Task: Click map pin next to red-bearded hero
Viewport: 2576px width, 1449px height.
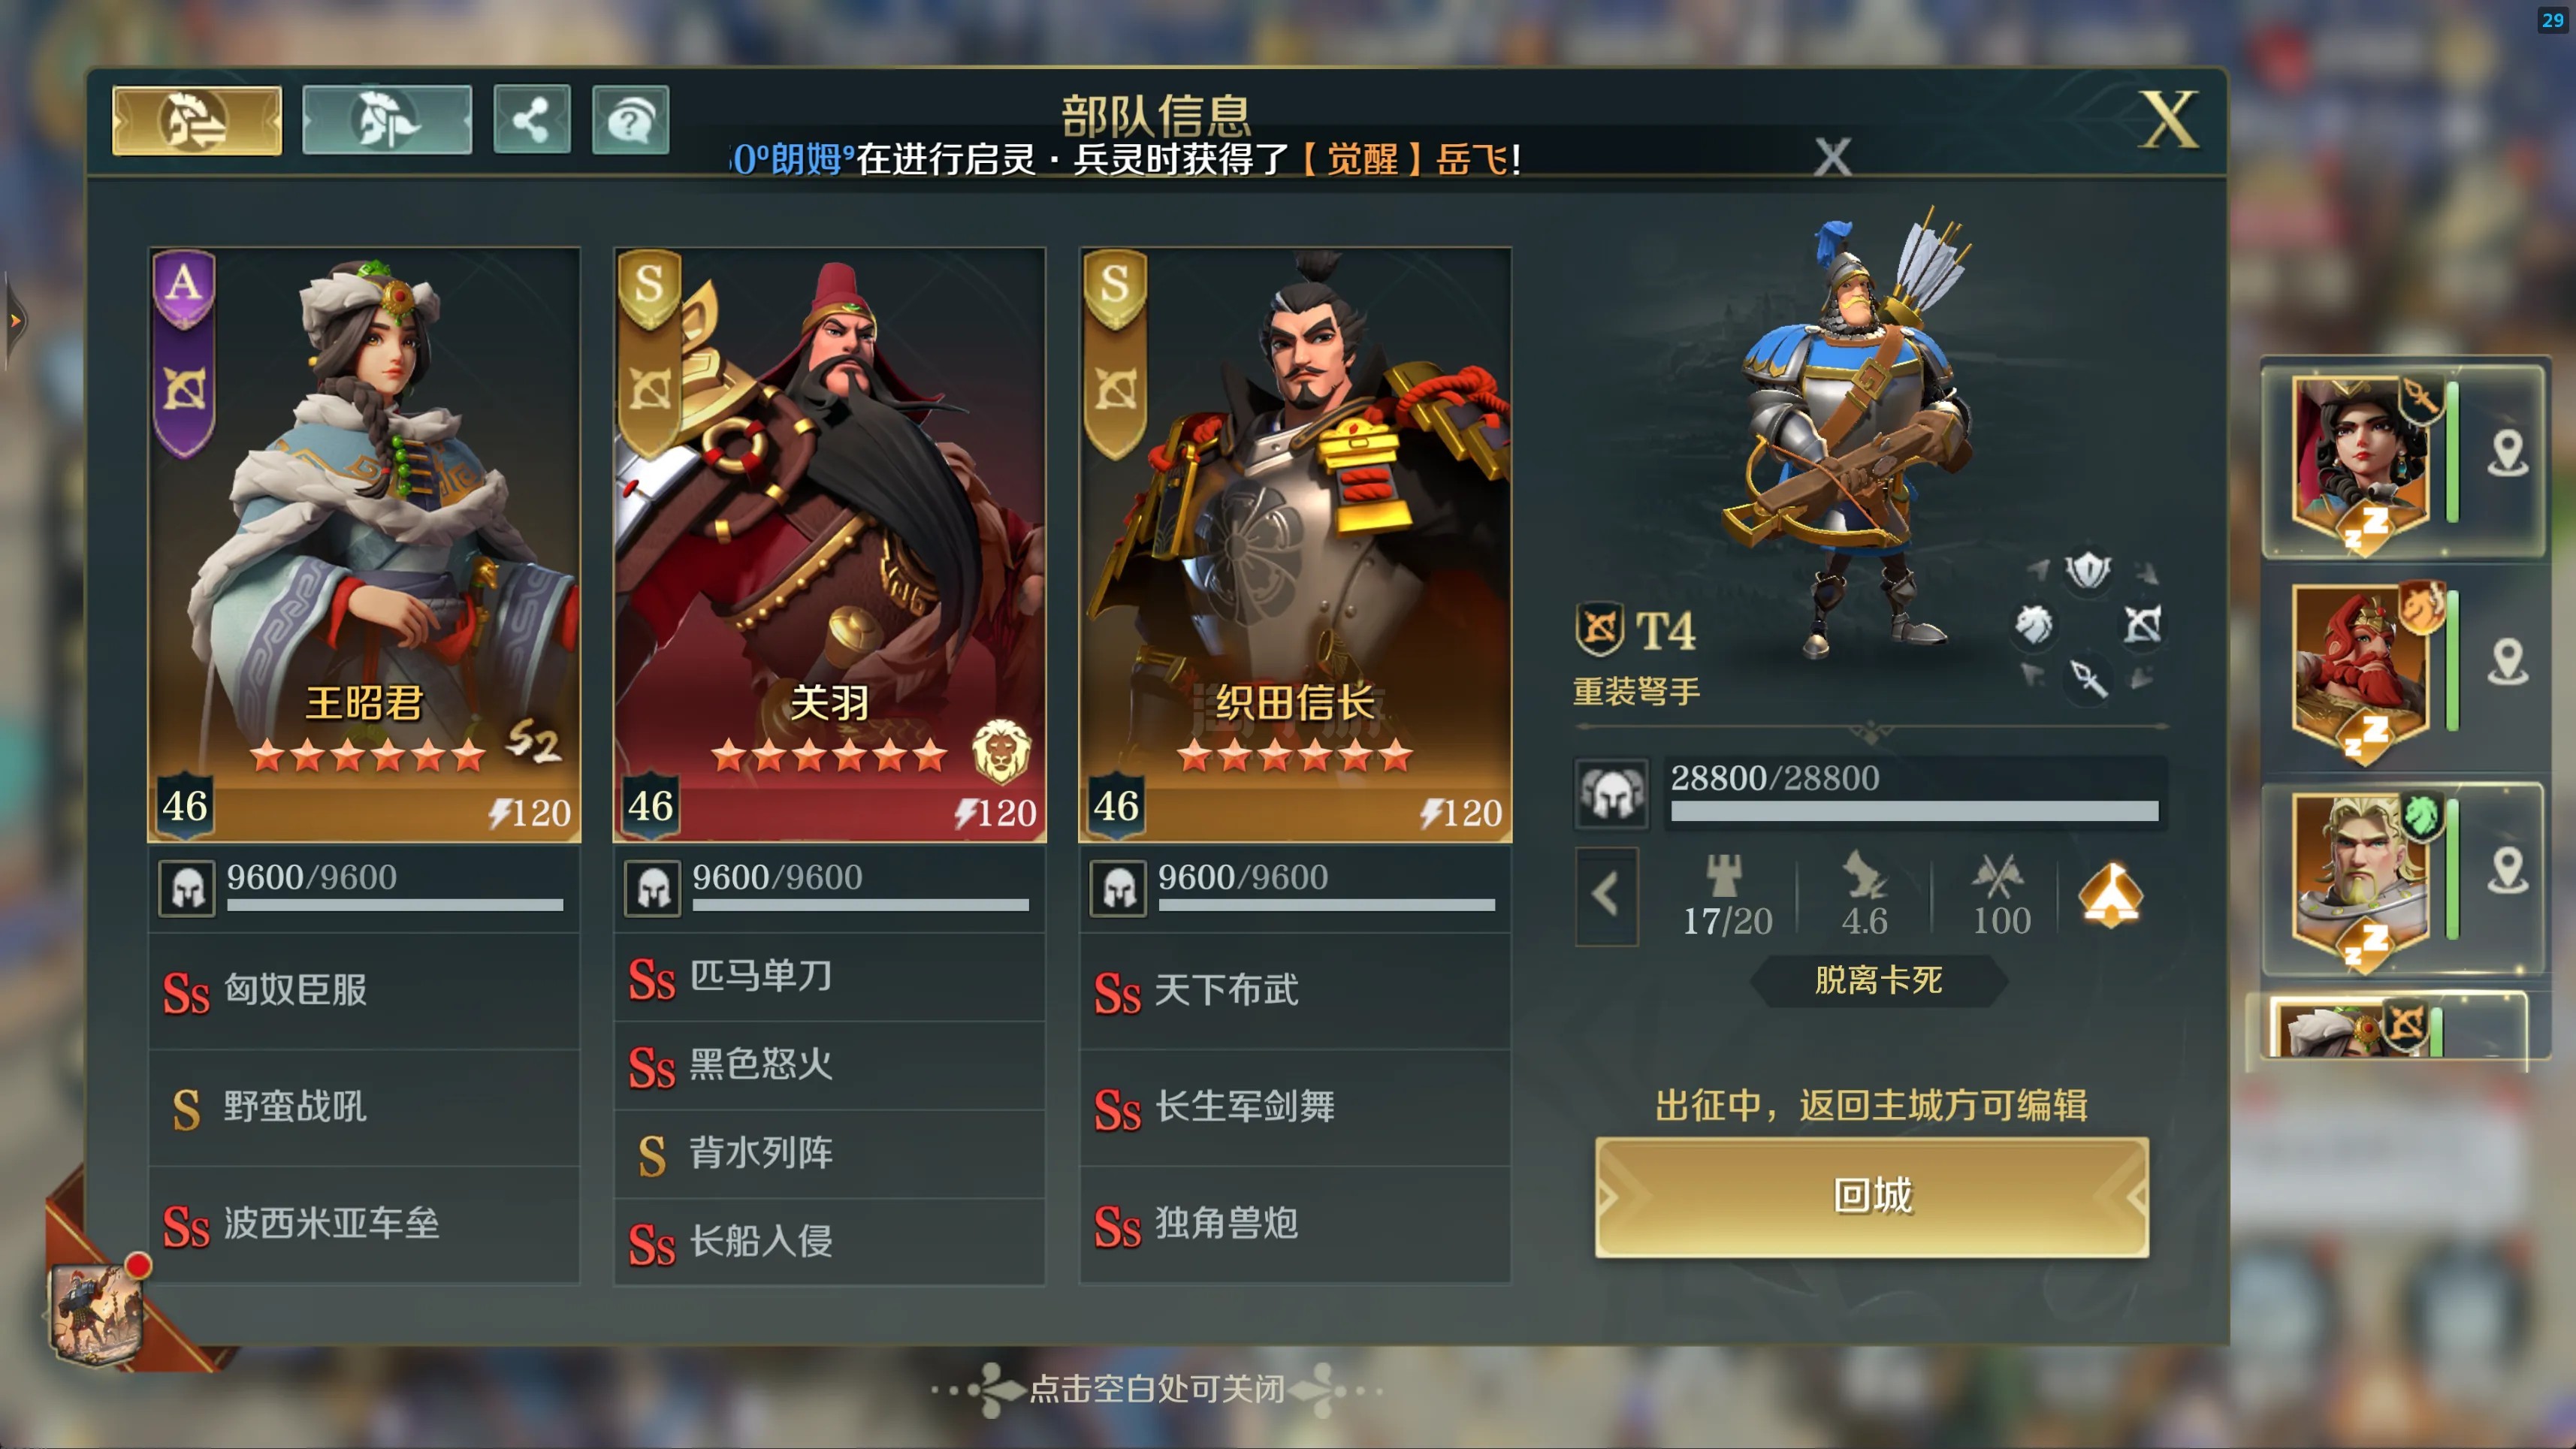Action: pos(2507,661)
